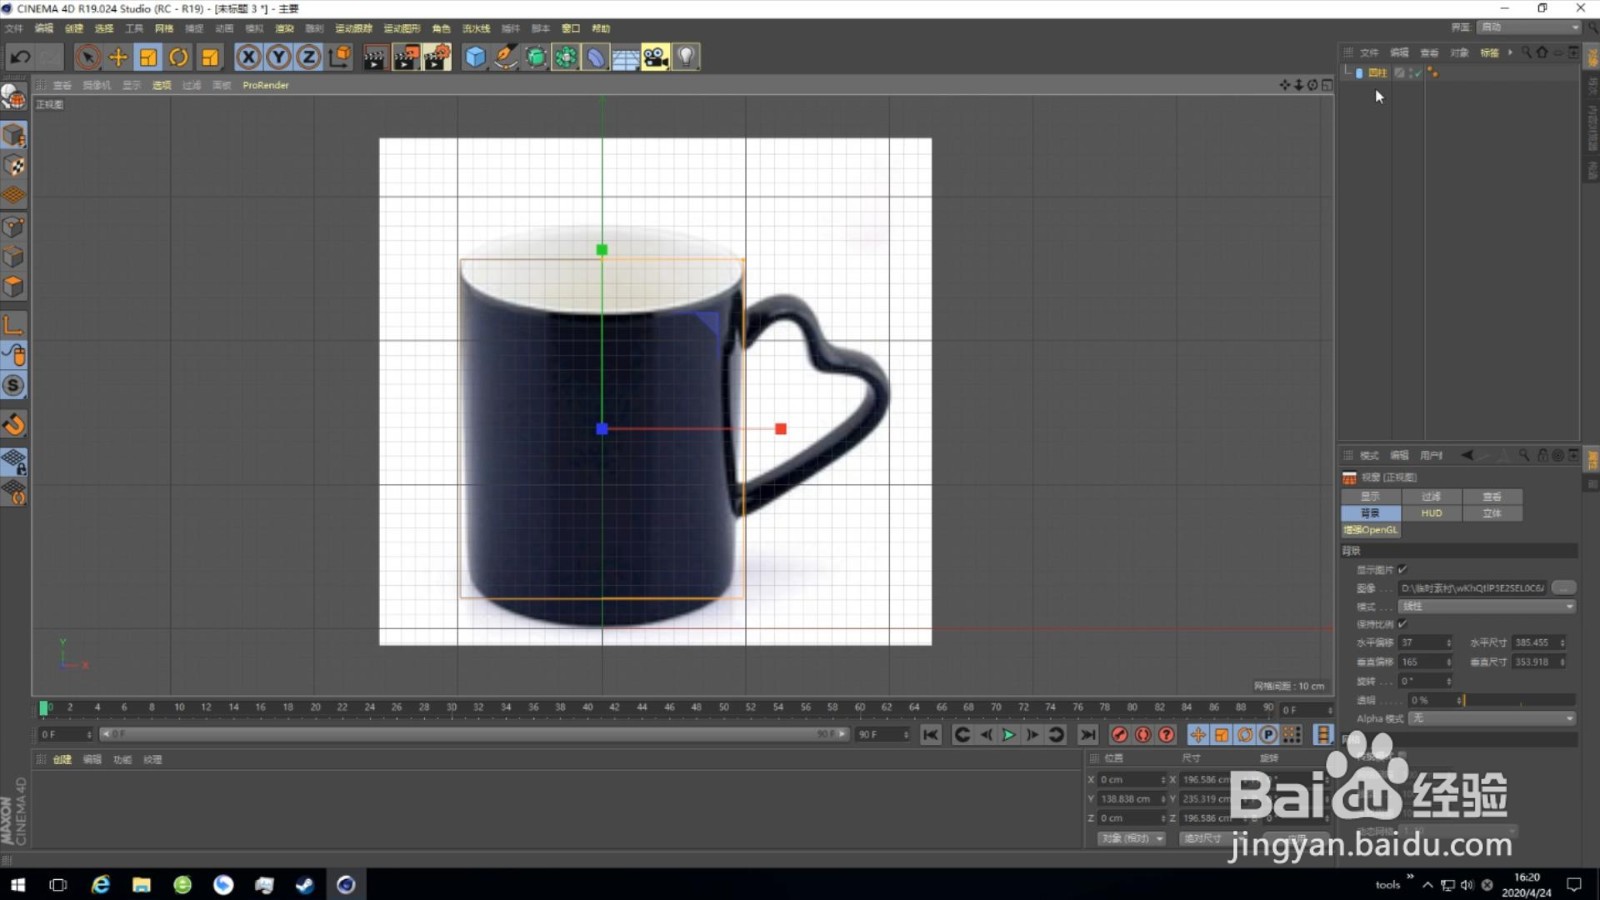Click the Camera icon in the toolbar

coord(655,57)
